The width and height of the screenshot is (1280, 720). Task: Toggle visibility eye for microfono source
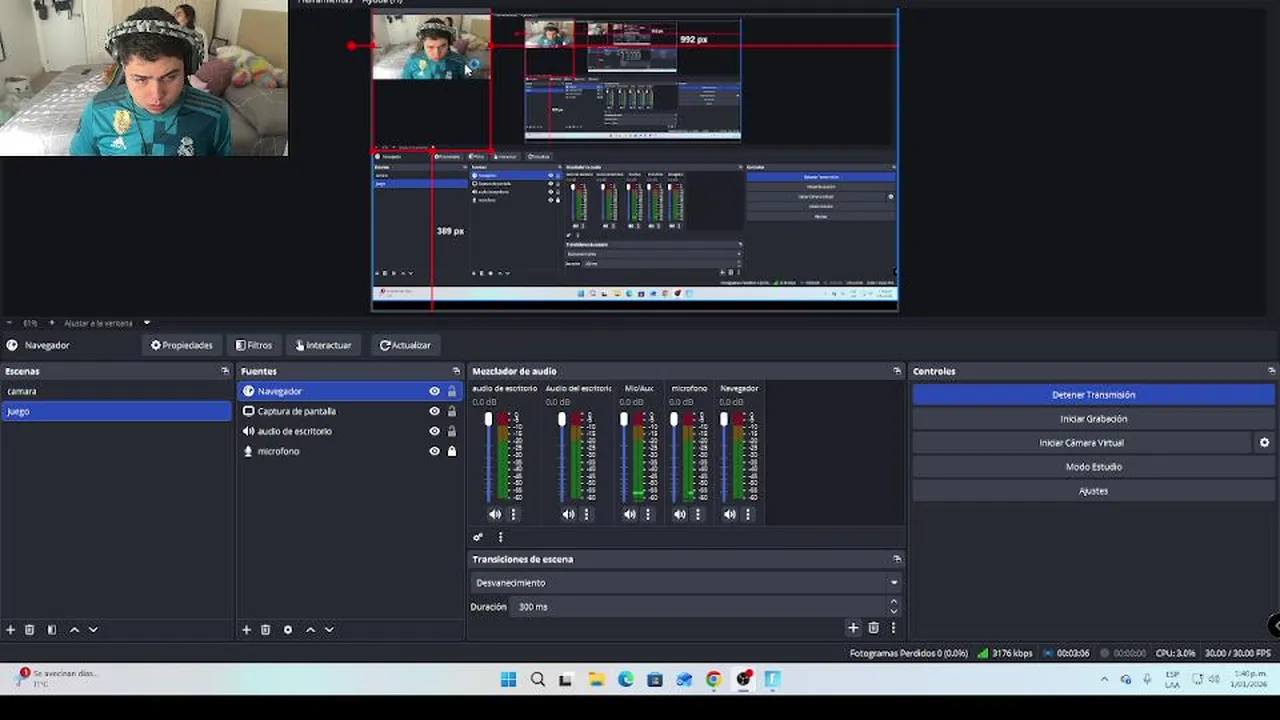click(434, 451)
